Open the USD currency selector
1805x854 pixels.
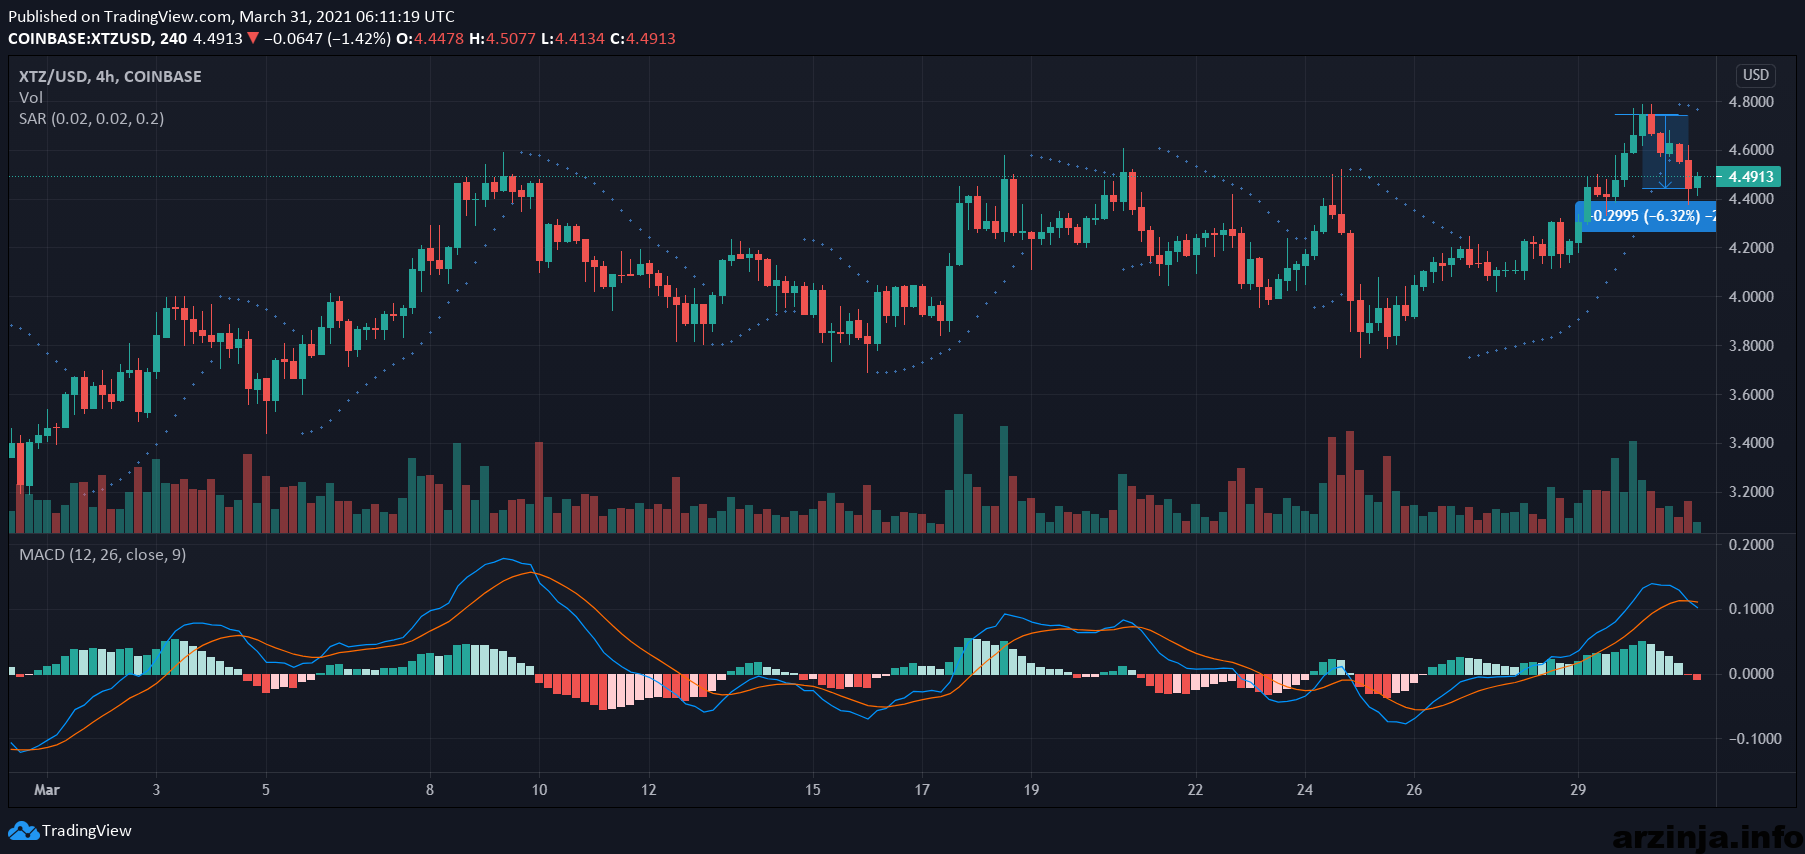pos(1756,75)
